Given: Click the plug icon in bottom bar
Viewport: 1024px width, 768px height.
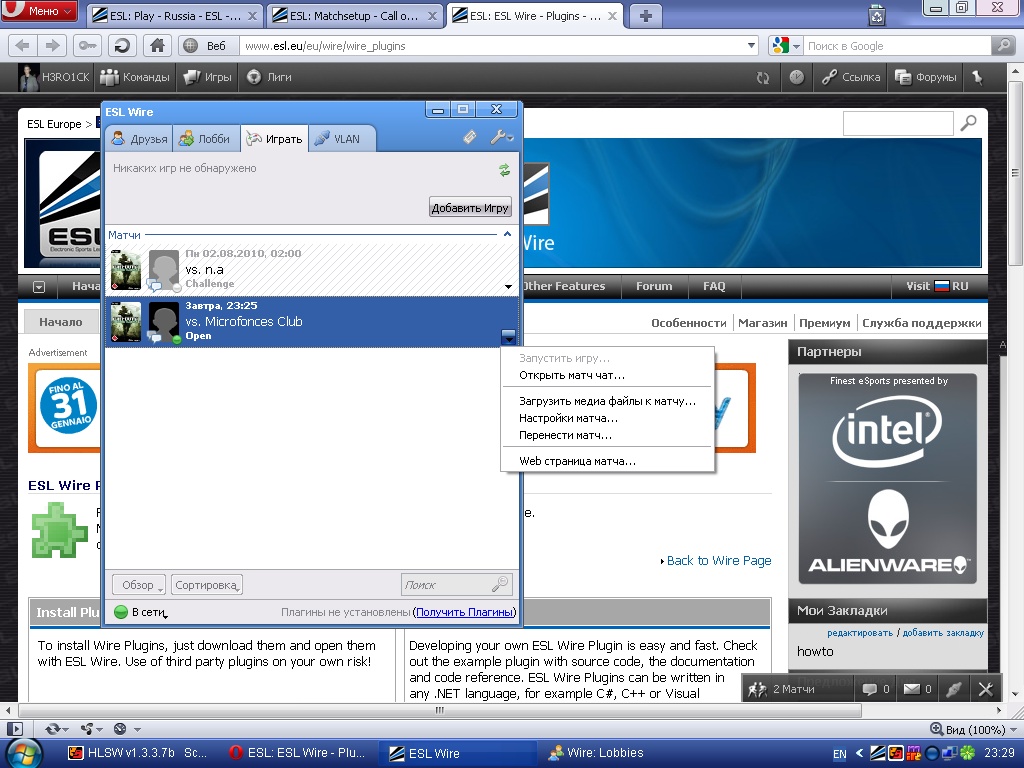Looking at the screenshot, I should [953, 689].
